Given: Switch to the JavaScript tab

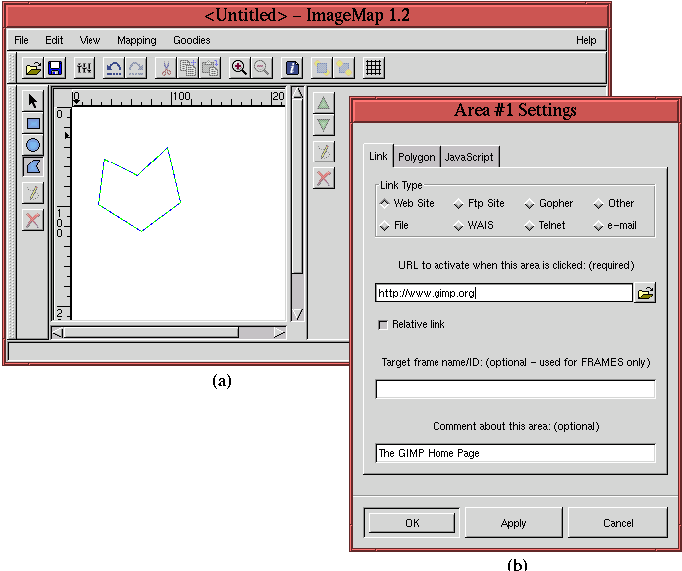Looking at the screenshot, I should coord(469,157).
